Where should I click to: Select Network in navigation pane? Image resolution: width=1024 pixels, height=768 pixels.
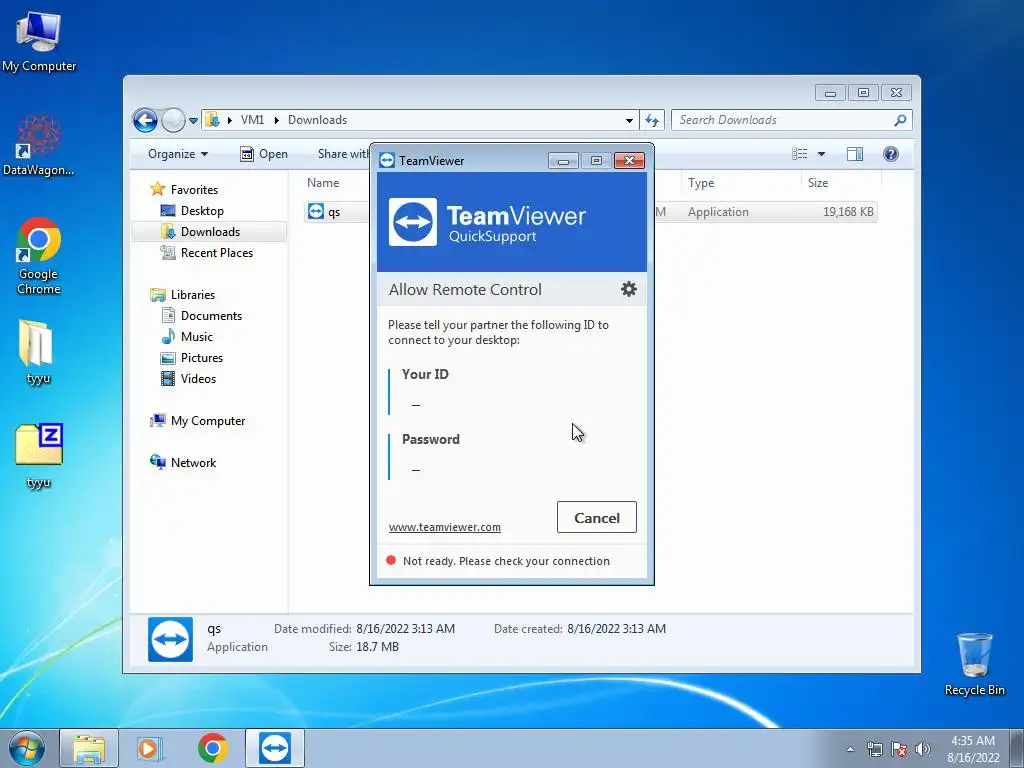coord(193,463)
